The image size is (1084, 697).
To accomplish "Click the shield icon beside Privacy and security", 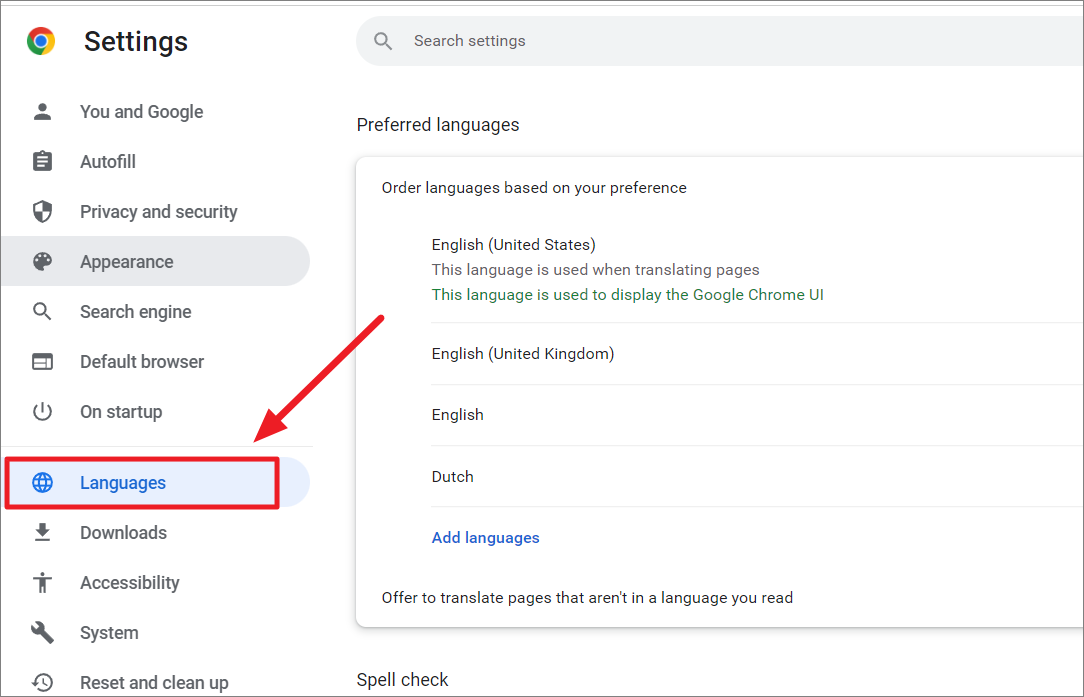I will pyautogui.click(x=42, y=212).
